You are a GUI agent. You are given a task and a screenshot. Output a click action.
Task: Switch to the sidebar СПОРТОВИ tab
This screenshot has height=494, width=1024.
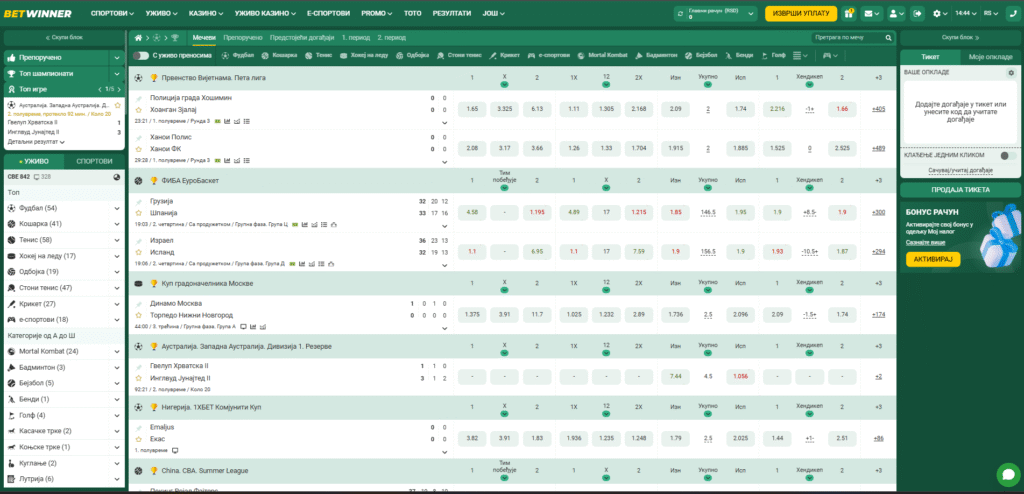coord(94,161)
